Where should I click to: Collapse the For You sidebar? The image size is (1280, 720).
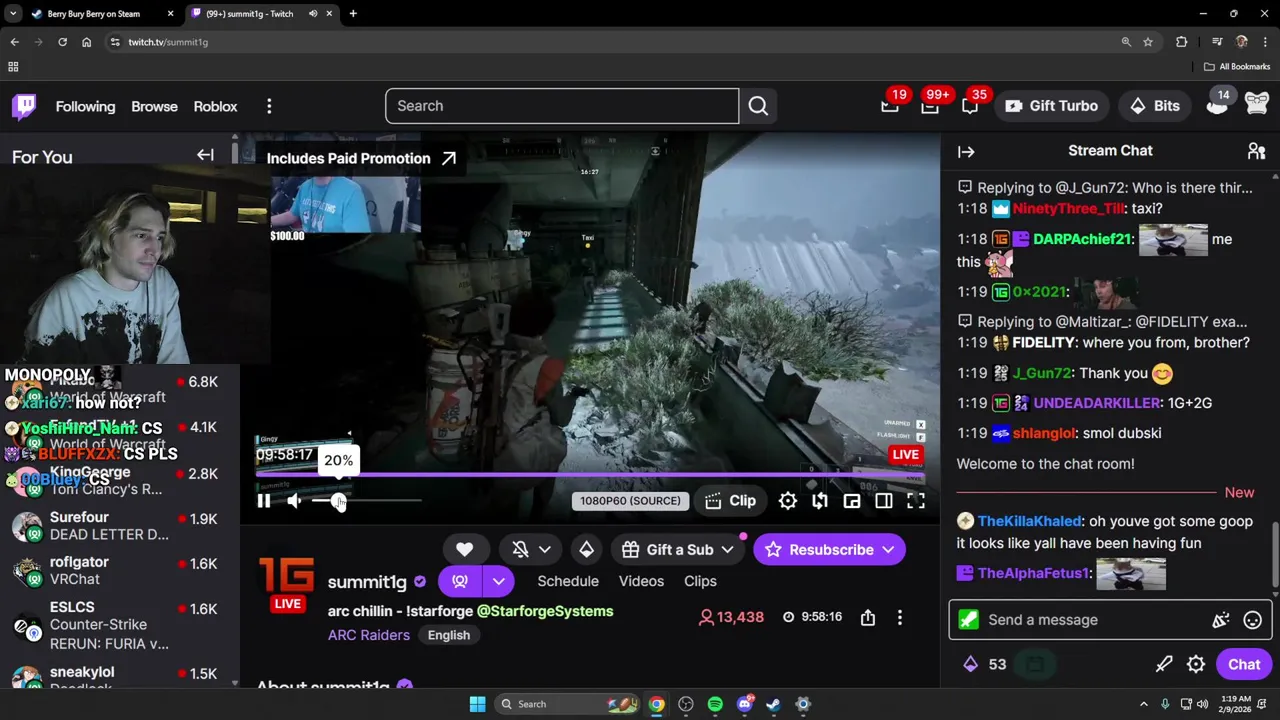[205, 155]
